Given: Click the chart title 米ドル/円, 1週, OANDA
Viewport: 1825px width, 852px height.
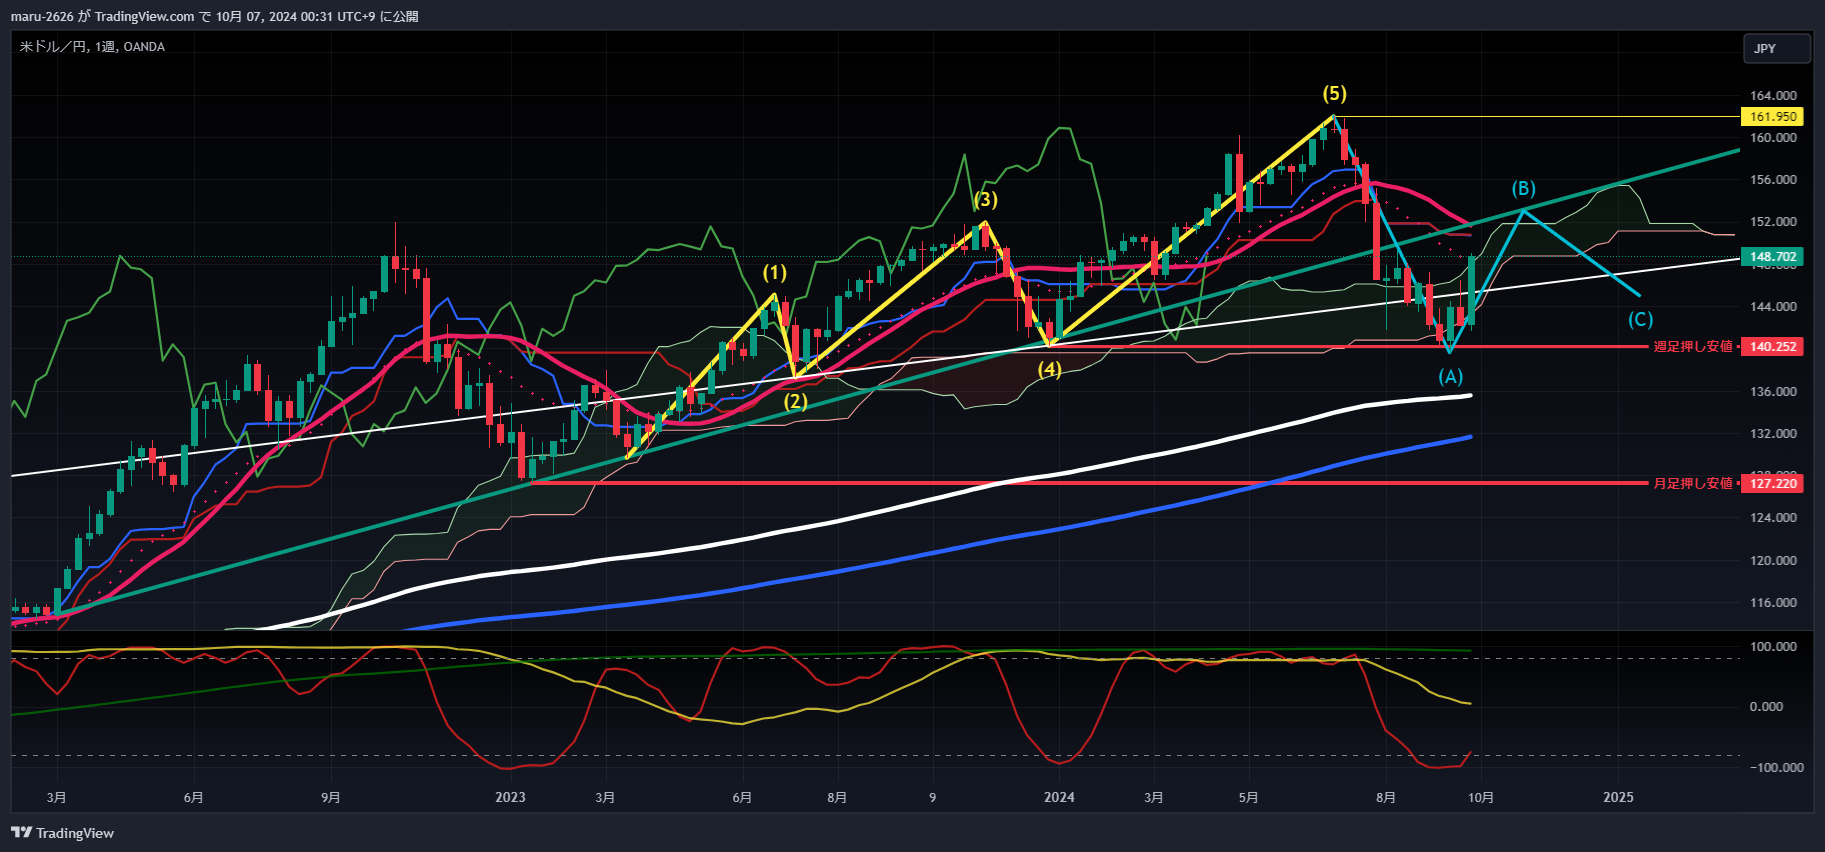Looking at the screenshot, I should [x=93, y=47].
